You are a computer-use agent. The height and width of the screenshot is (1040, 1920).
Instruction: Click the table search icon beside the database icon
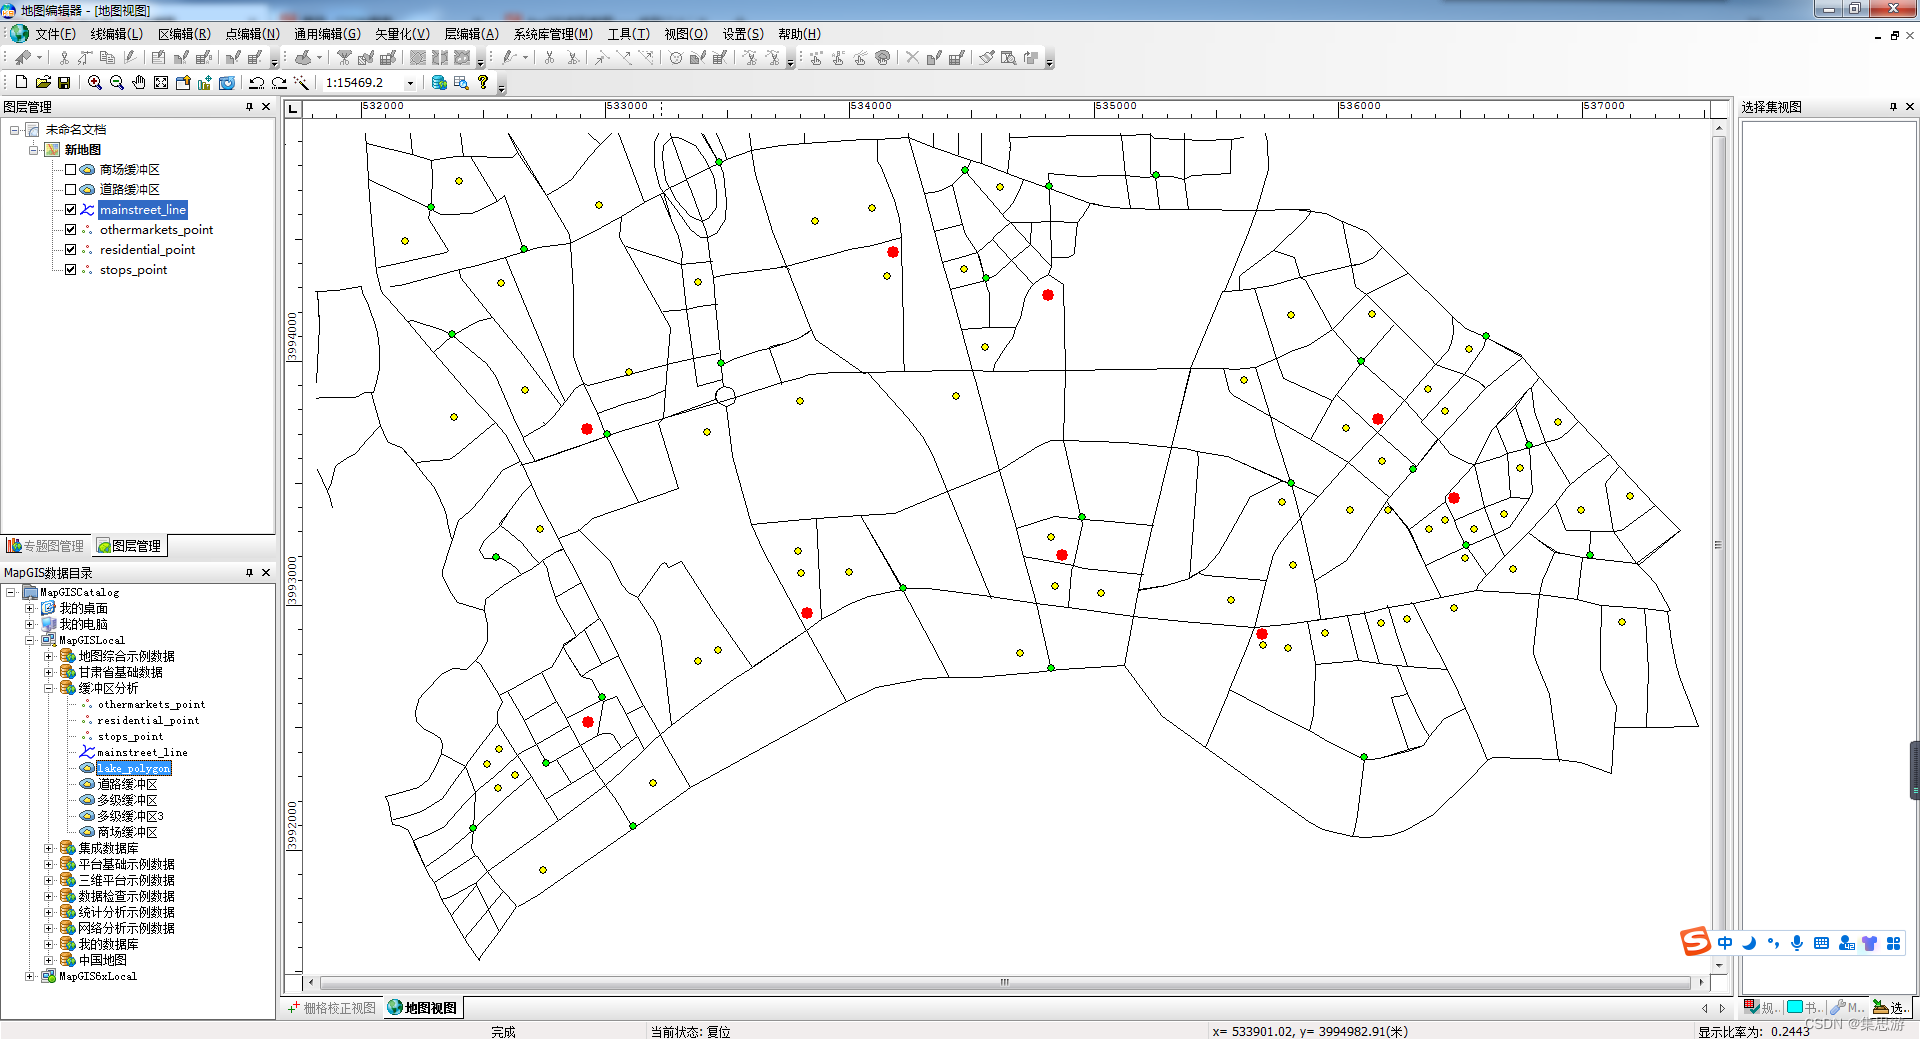461,82
